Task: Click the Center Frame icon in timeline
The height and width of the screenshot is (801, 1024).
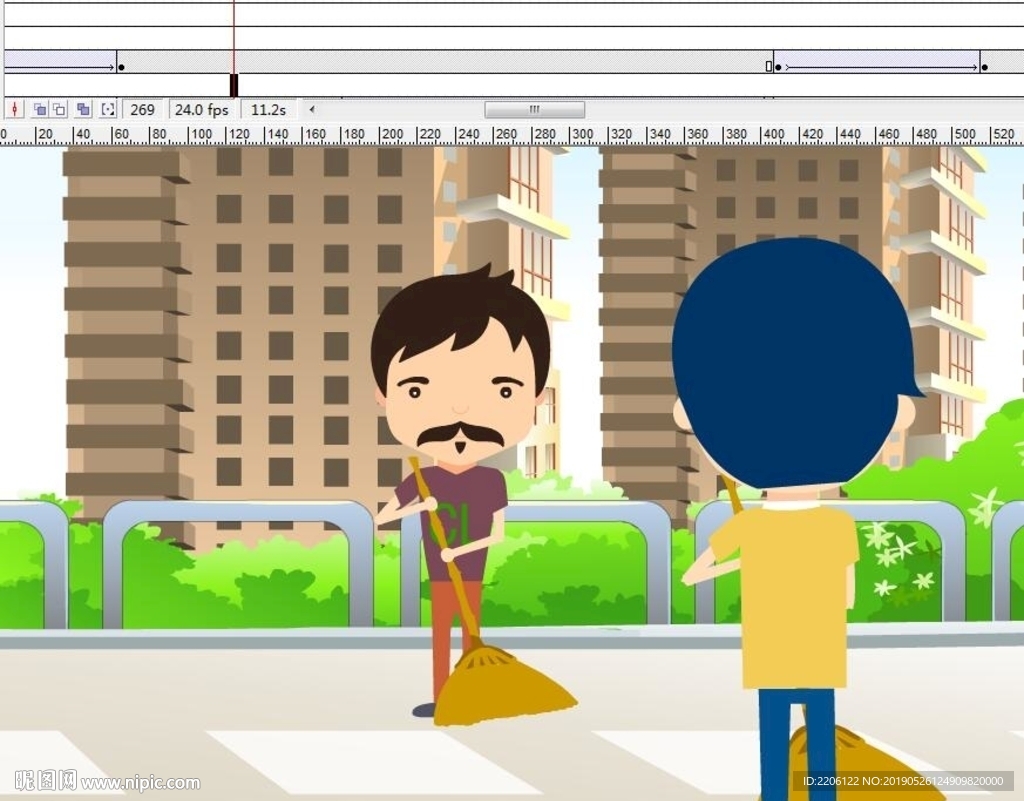Action: click(x=14, y=110)
